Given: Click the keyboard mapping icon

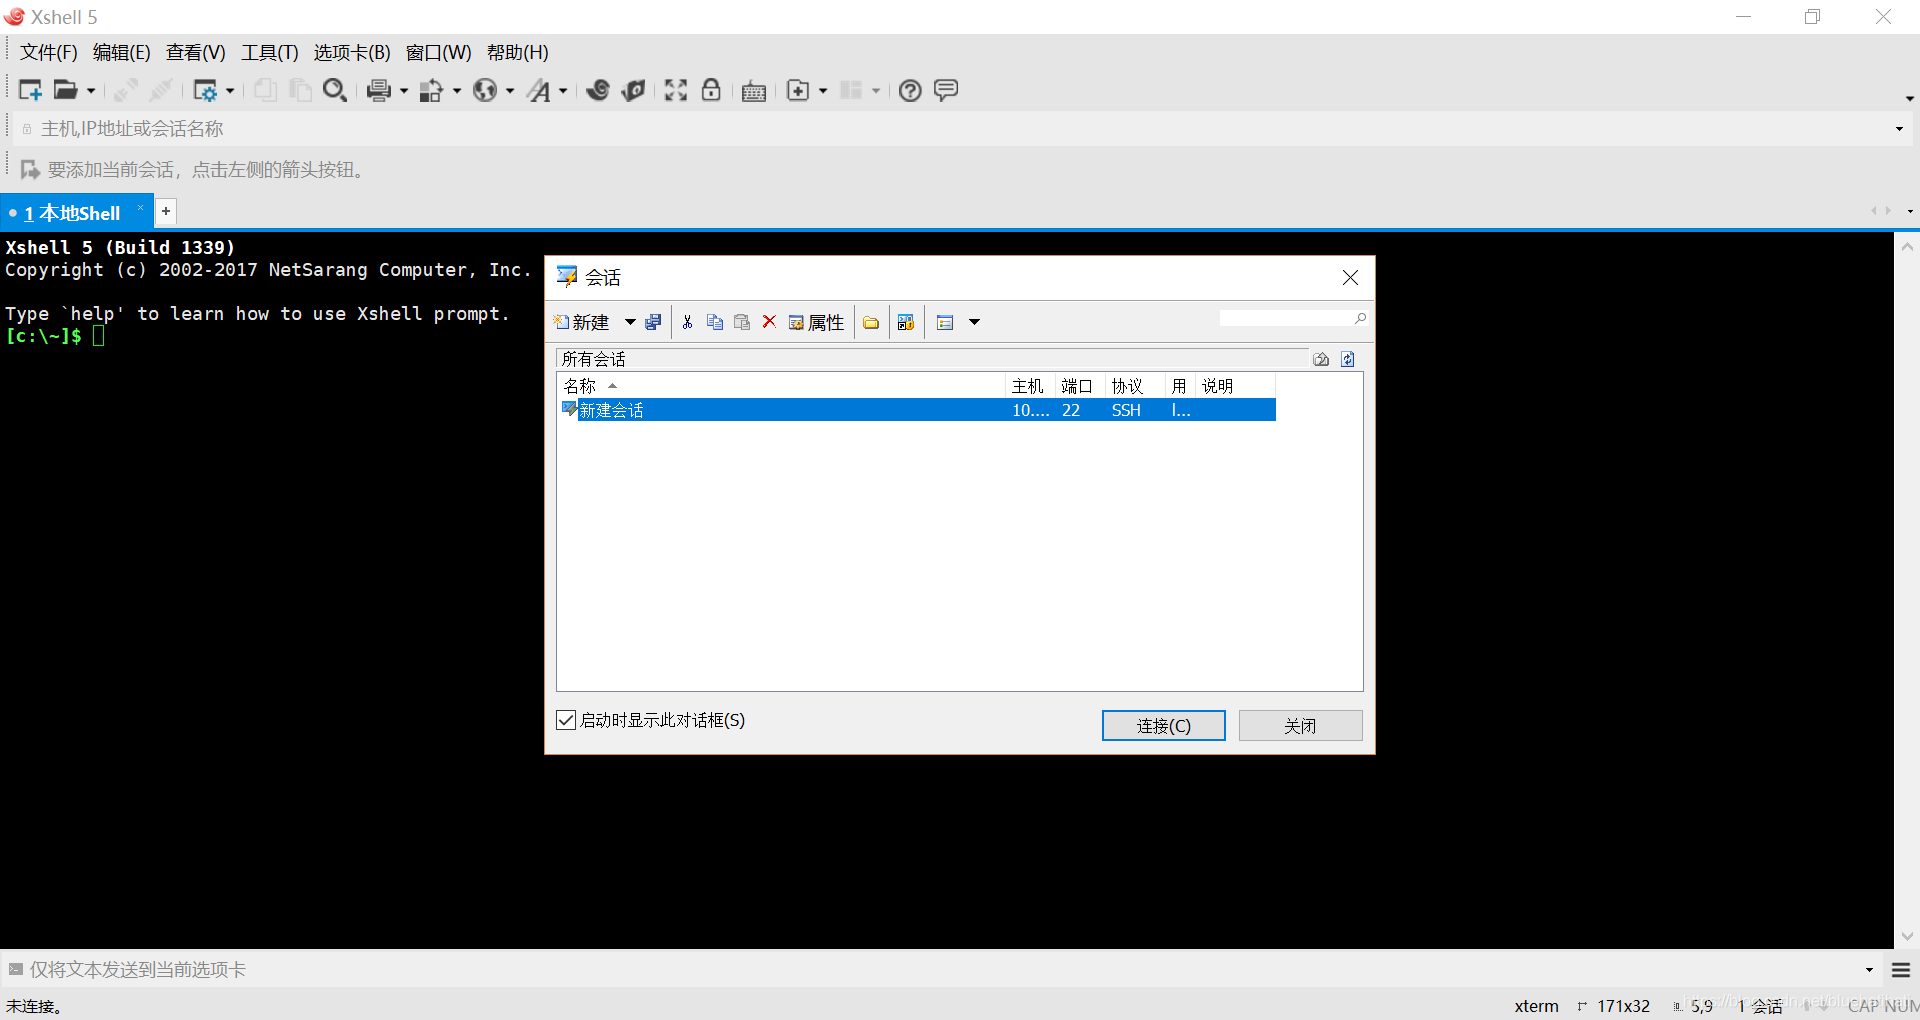Looking at the screenshot, I should [754, 91].
